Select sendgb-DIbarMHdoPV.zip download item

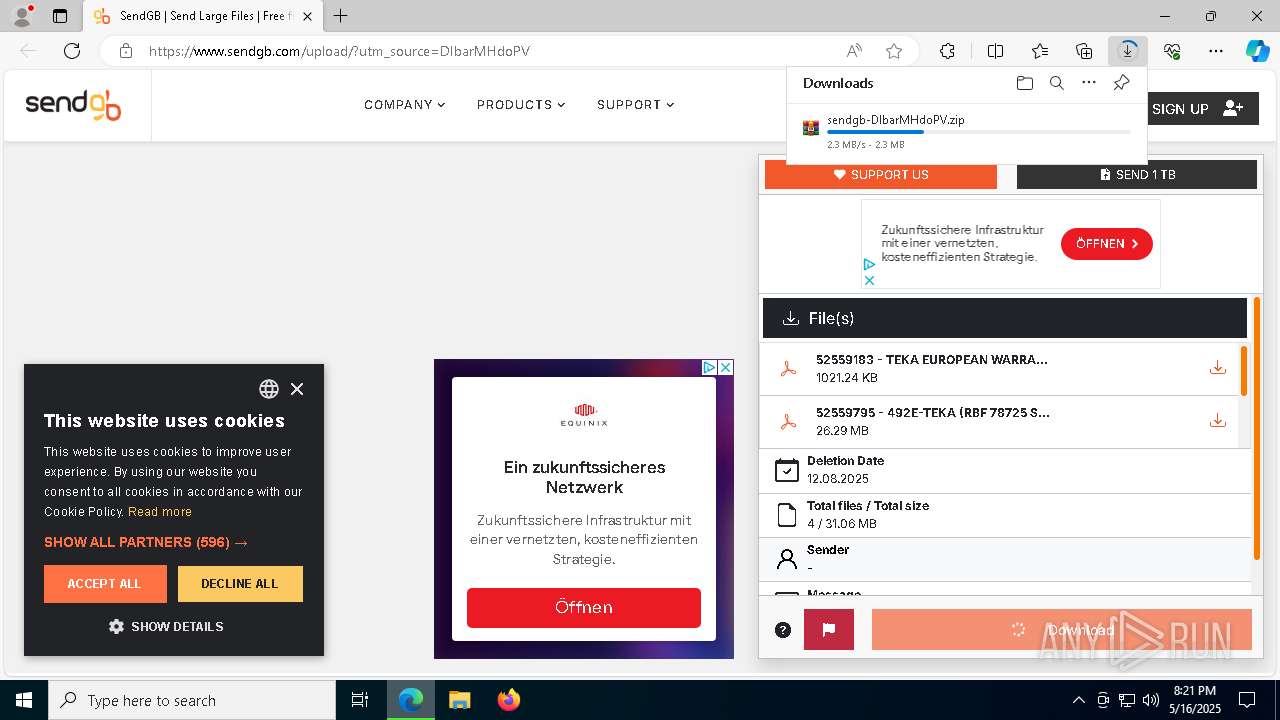pyautogui.click(x=966, y=131)
